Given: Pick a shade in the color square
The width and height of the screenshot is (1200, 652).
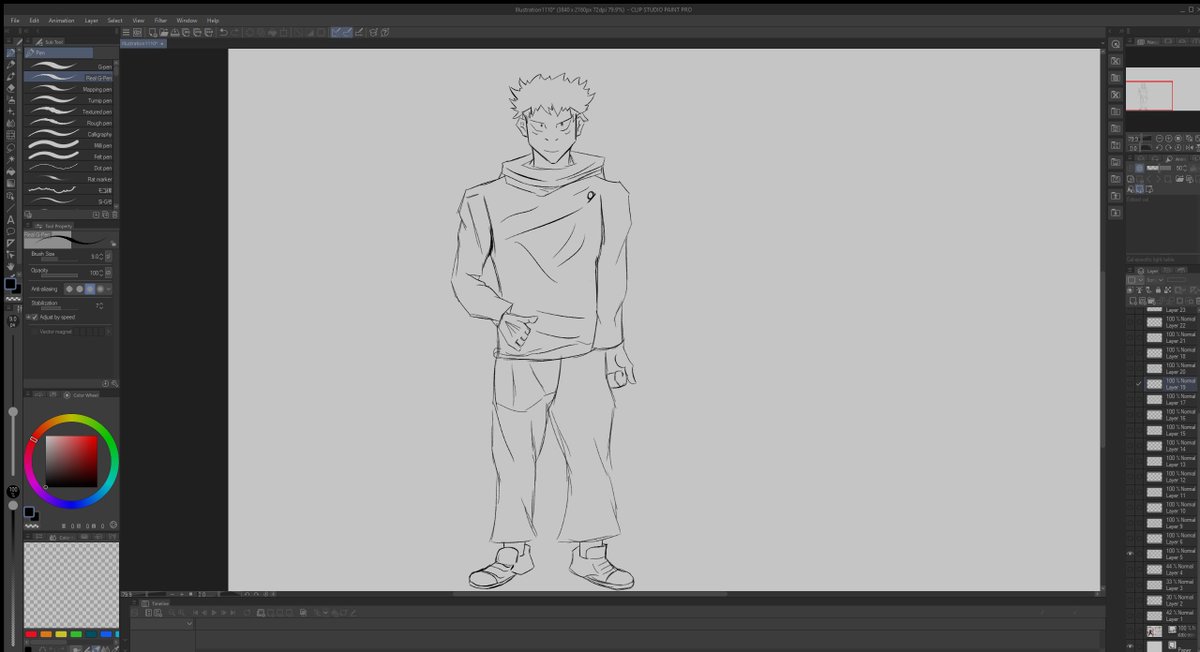Looking at the screenshot, I should (72, 461).
